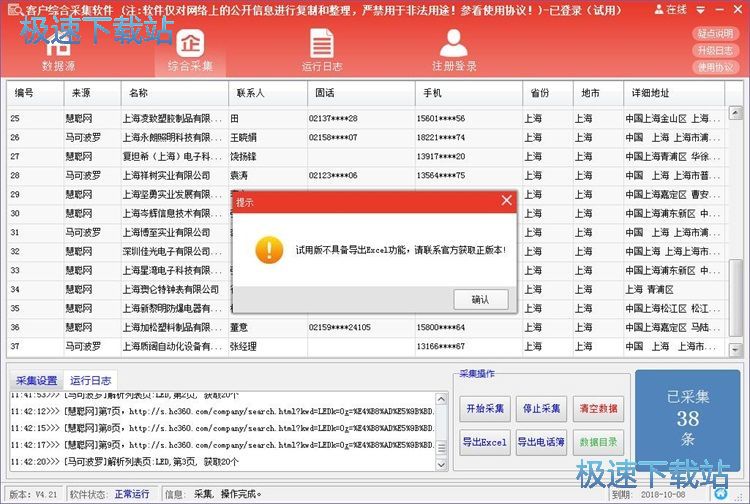Open the 升级日志 button
This screenshot has width=750, height=504.
(x=716, y=50)
